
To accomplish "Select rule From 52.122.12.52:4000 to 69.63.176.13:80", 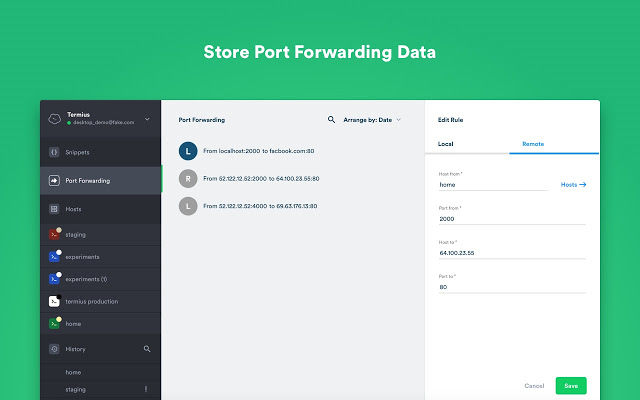I will (260, 206).
